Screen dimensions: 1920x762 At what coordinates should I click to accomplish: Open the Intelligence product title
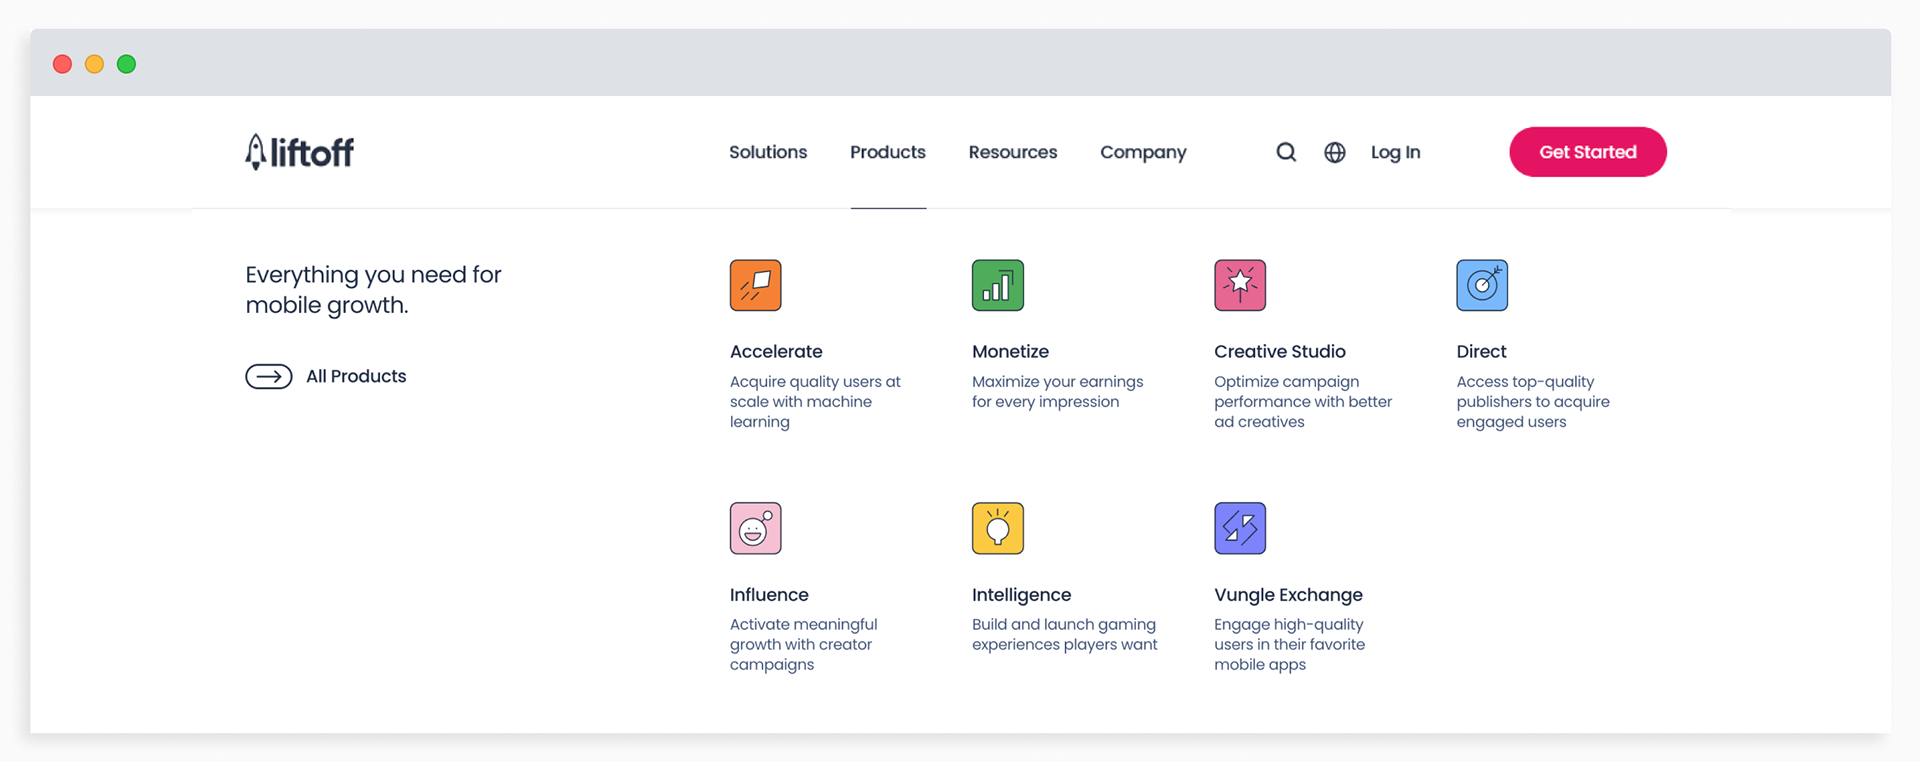(x=1021, y=595)
